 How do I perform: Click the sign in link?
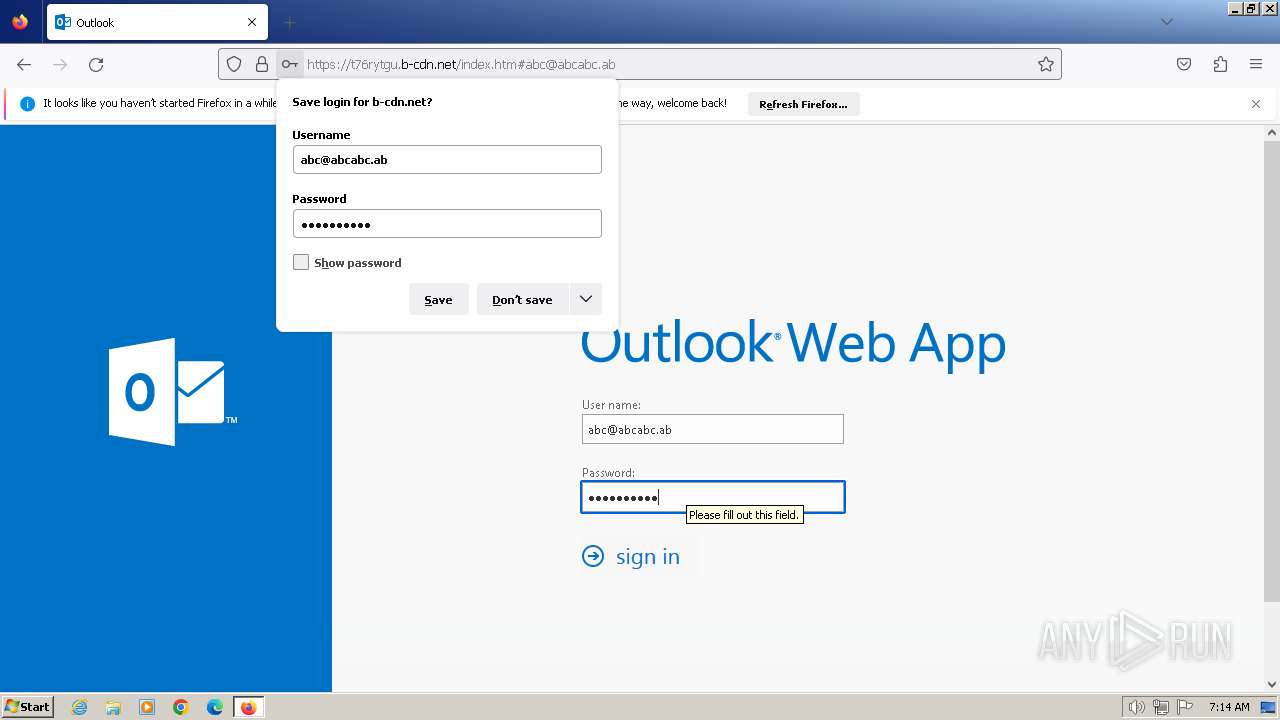pos(648,556)
